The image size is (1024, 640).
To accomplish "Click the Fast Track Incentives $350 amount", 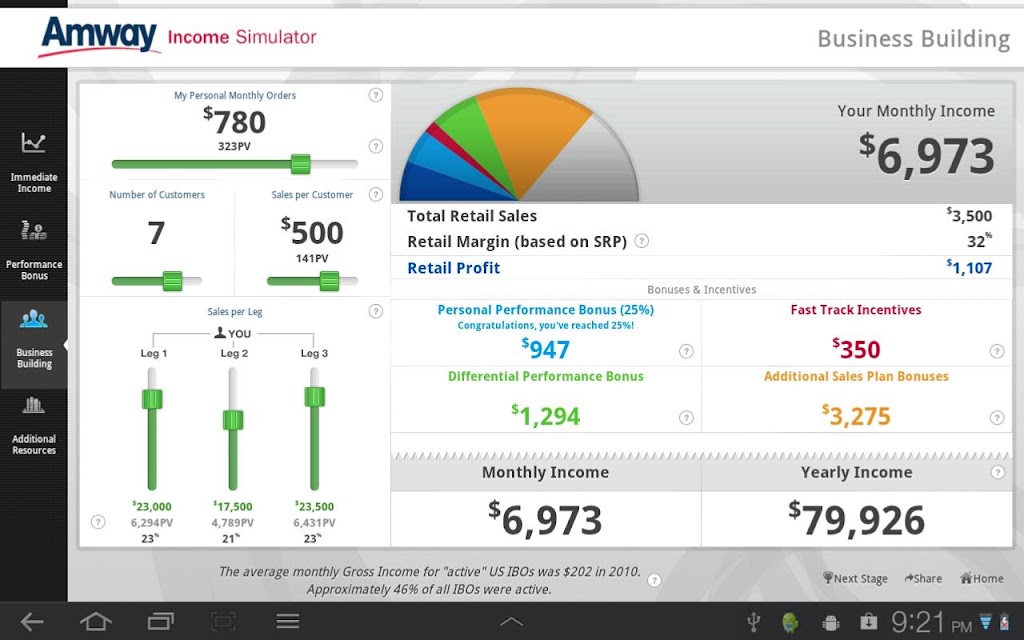I will [856, 349].
